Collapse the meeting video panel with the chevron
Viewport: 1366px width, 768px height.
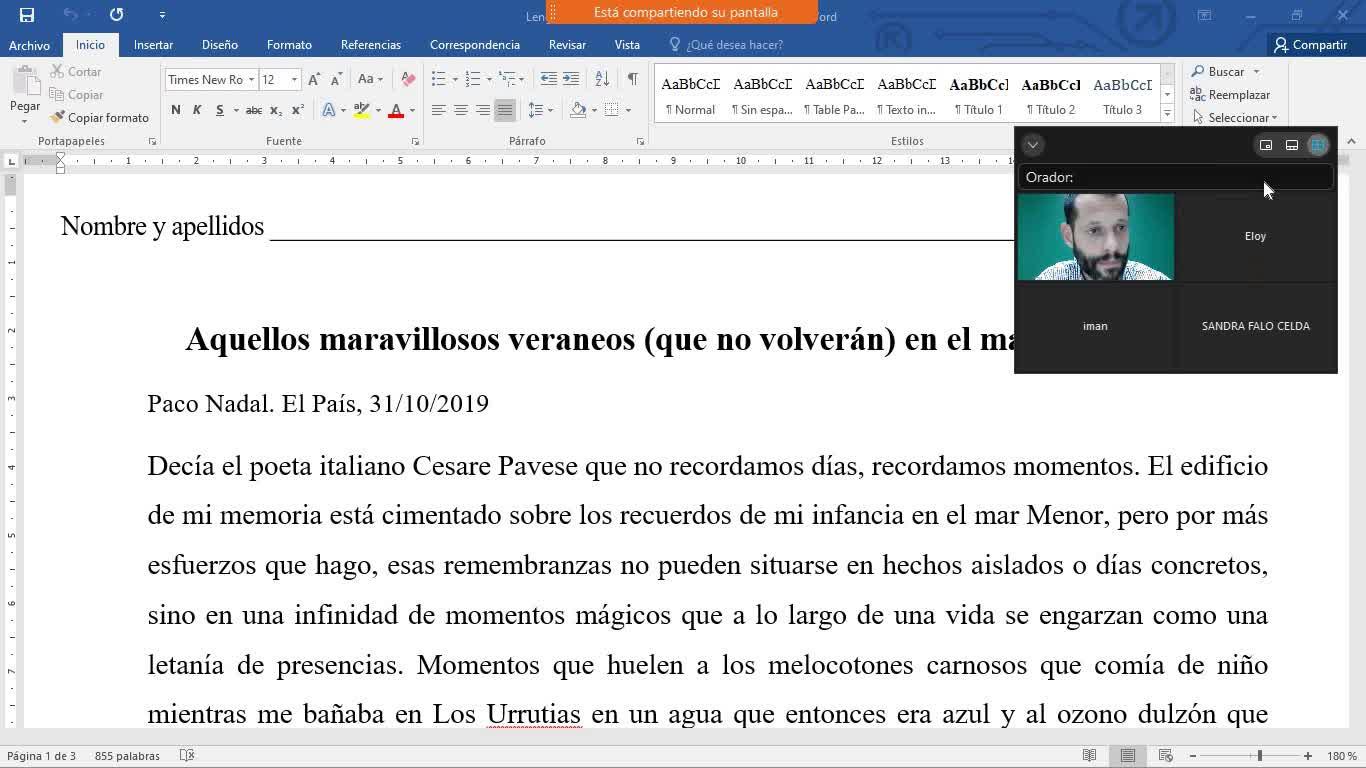1033,145
